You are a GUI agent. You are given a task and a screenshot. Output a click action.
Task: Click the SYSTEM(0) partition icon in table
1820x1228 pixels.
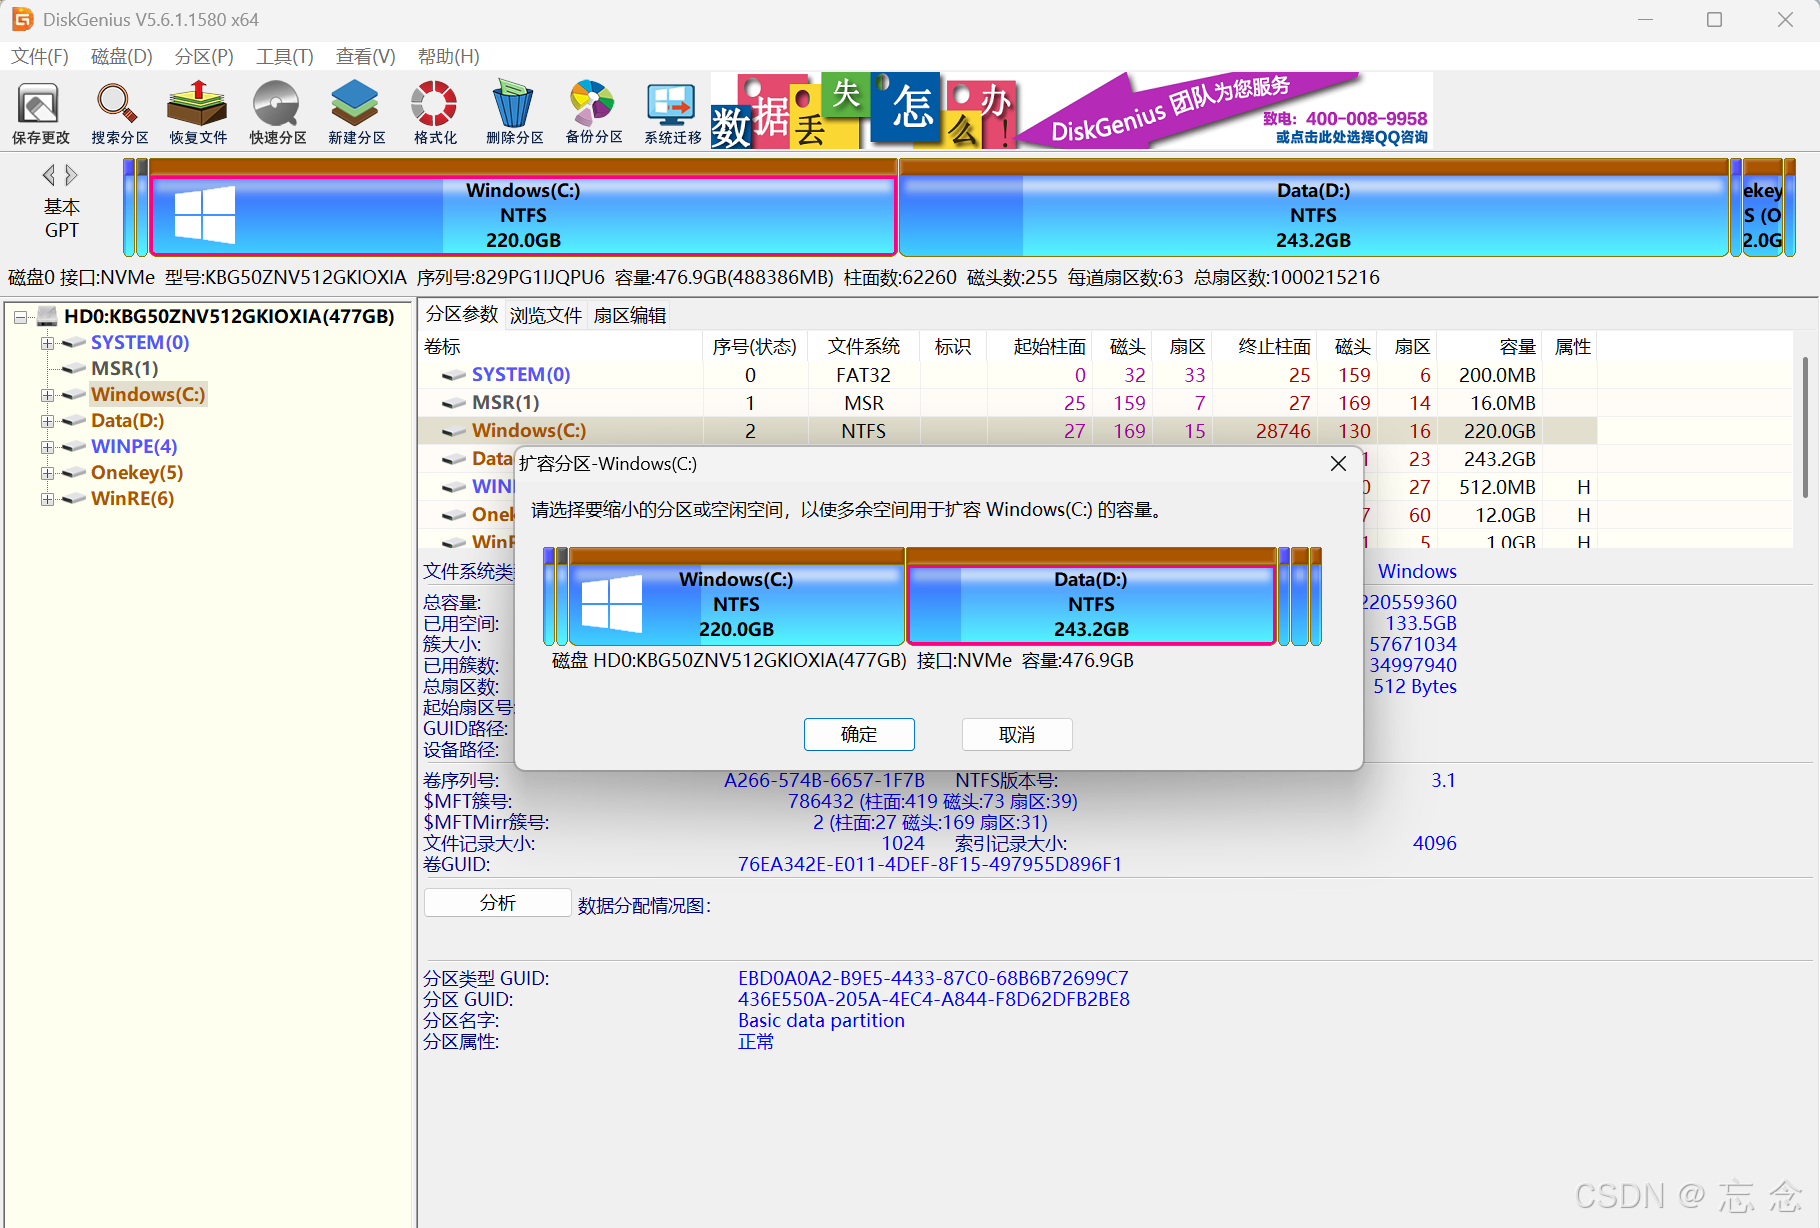[454, 375]
